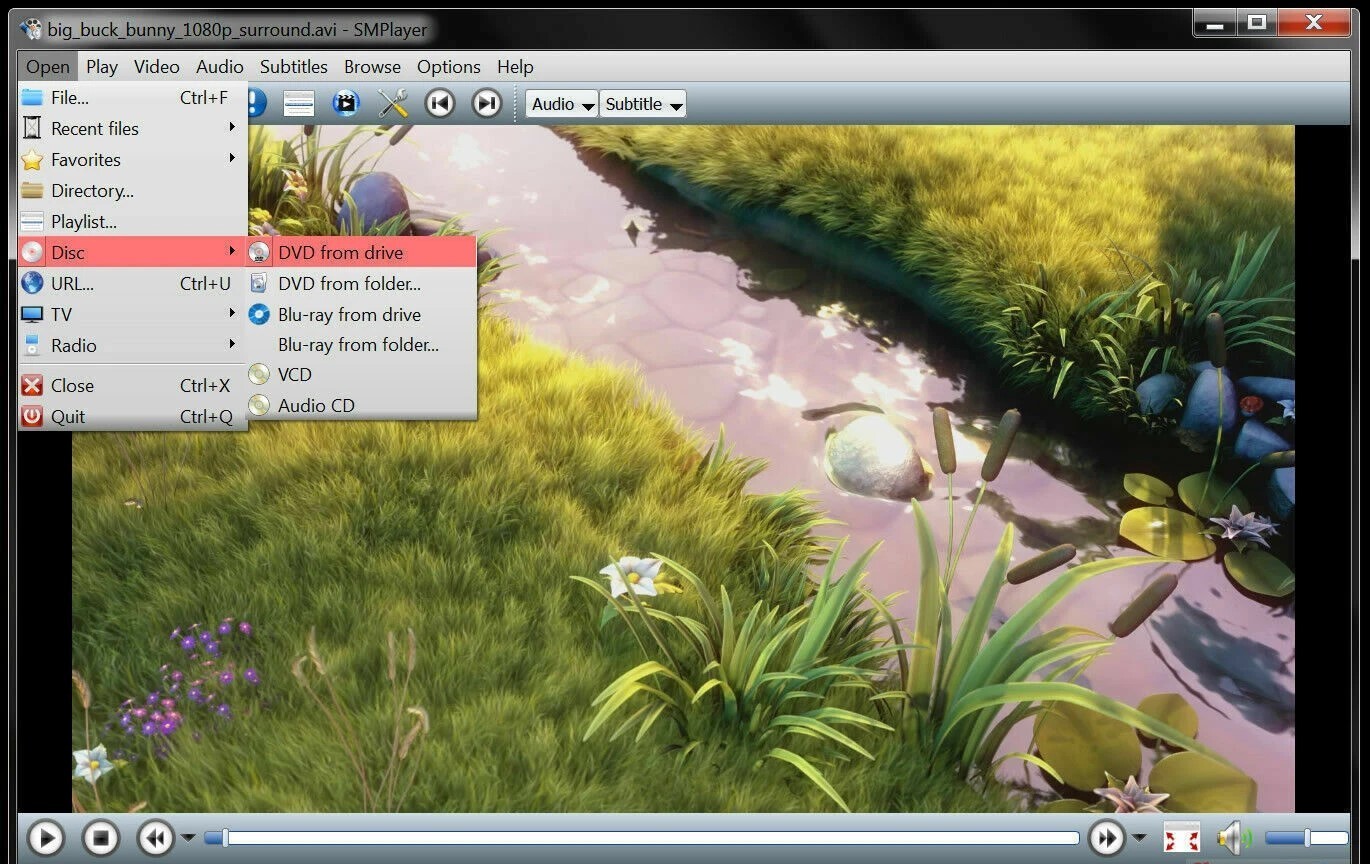
Task: Select Blu-ray from drive
Action: (361, 314)
